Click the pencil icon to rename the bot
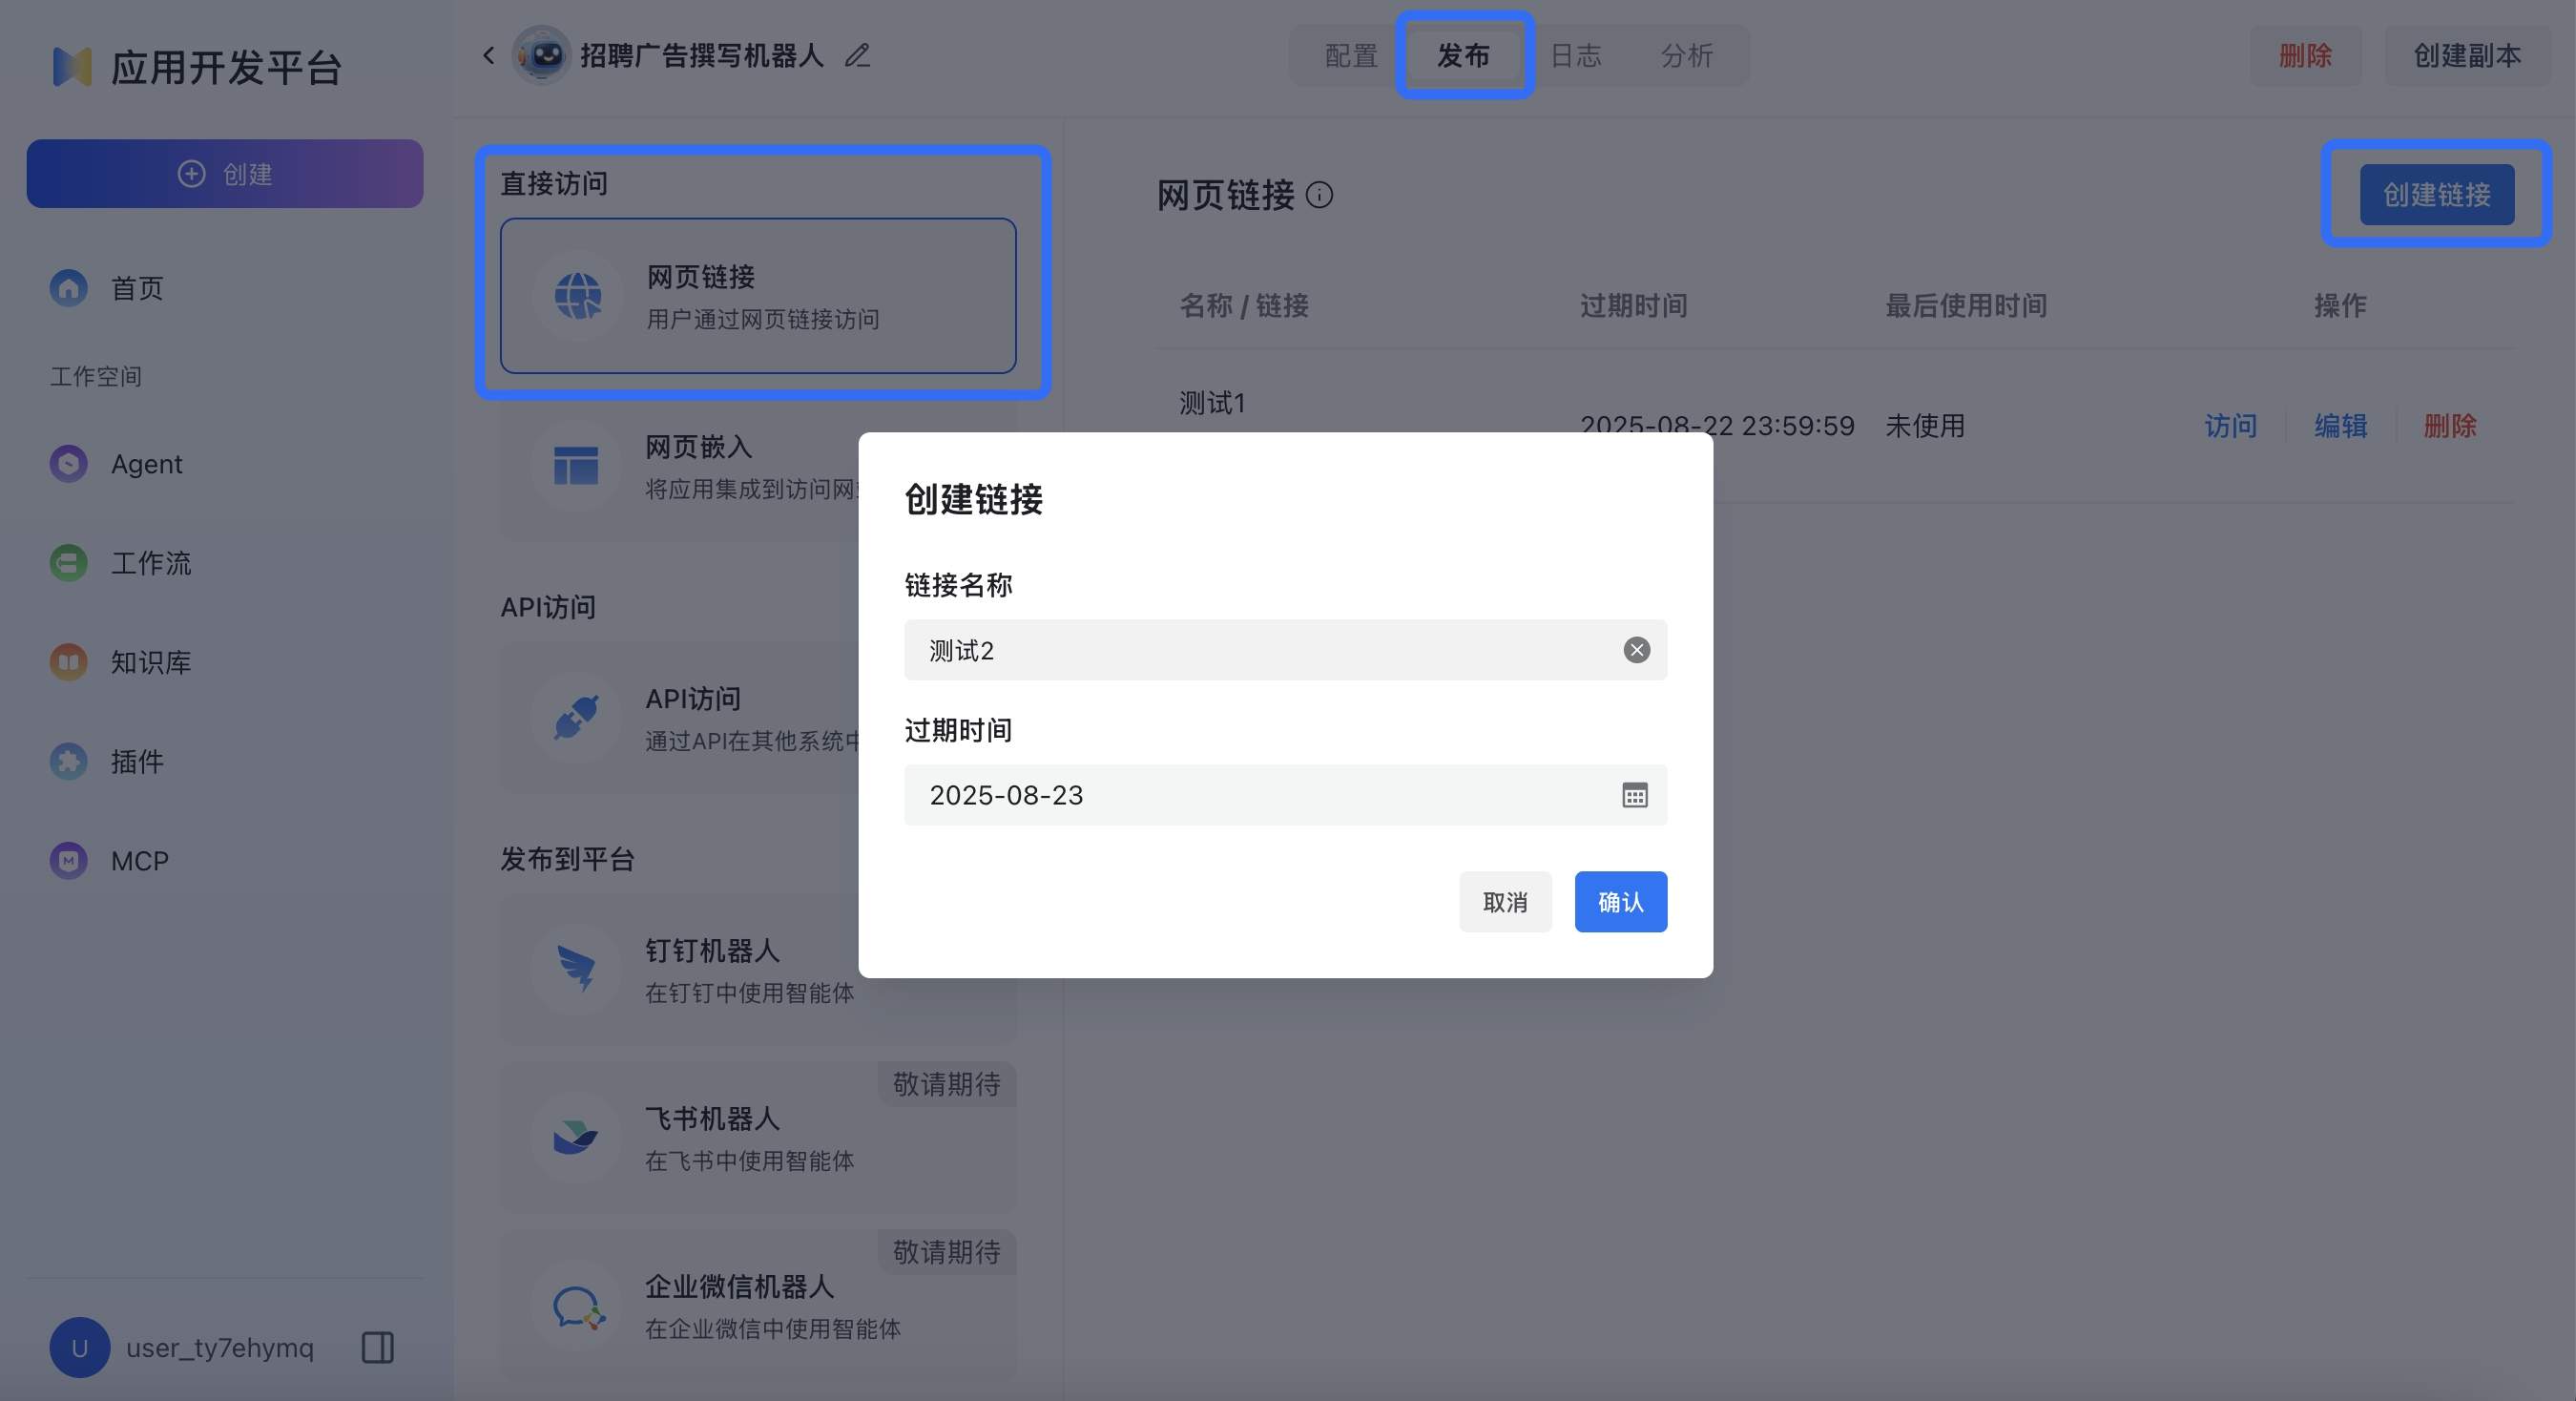2576x1401 pixels. (857, 56)
